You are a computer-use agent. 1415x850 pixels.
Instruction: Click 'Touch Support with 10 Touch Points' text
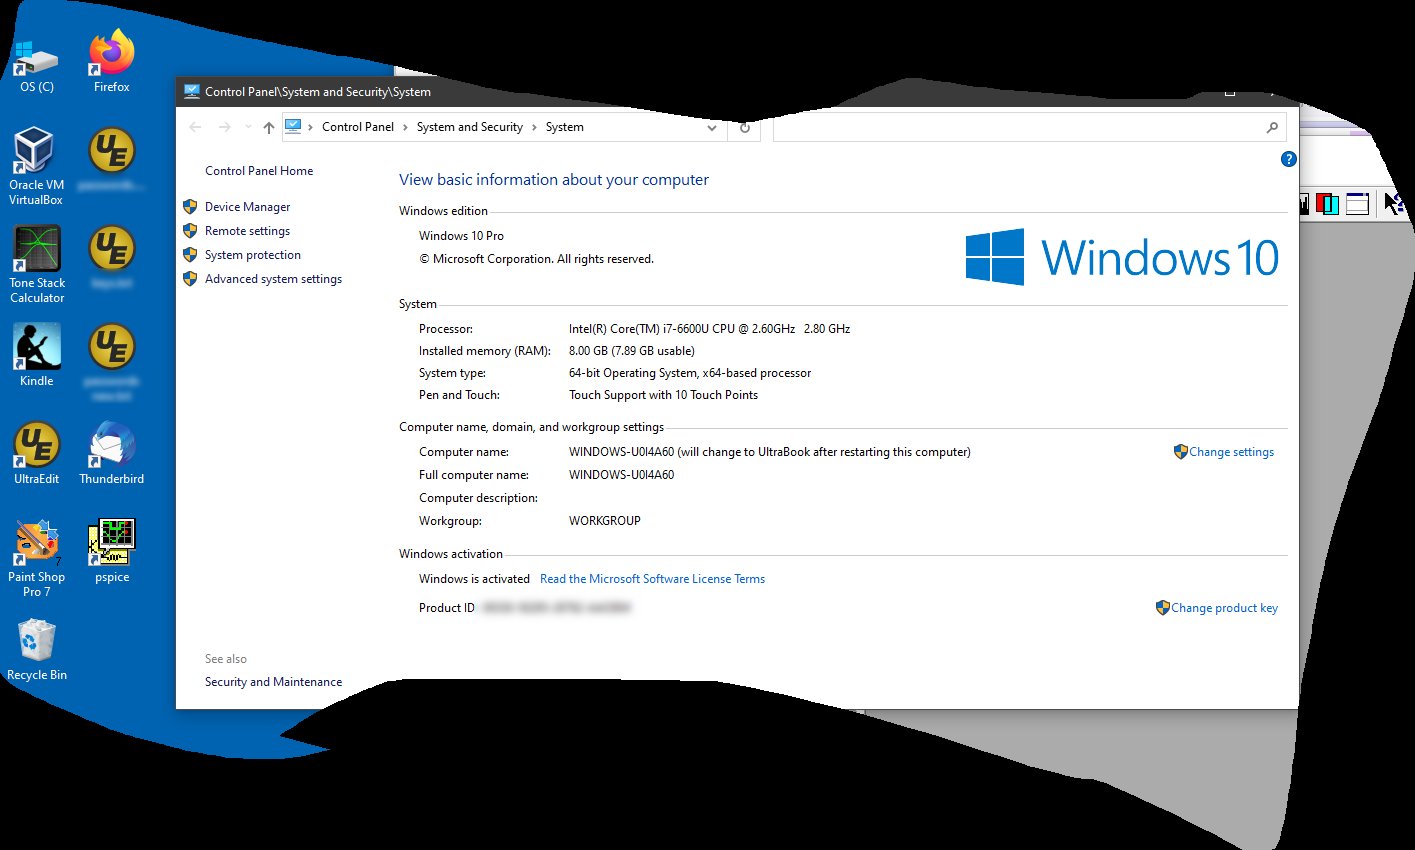664,395
